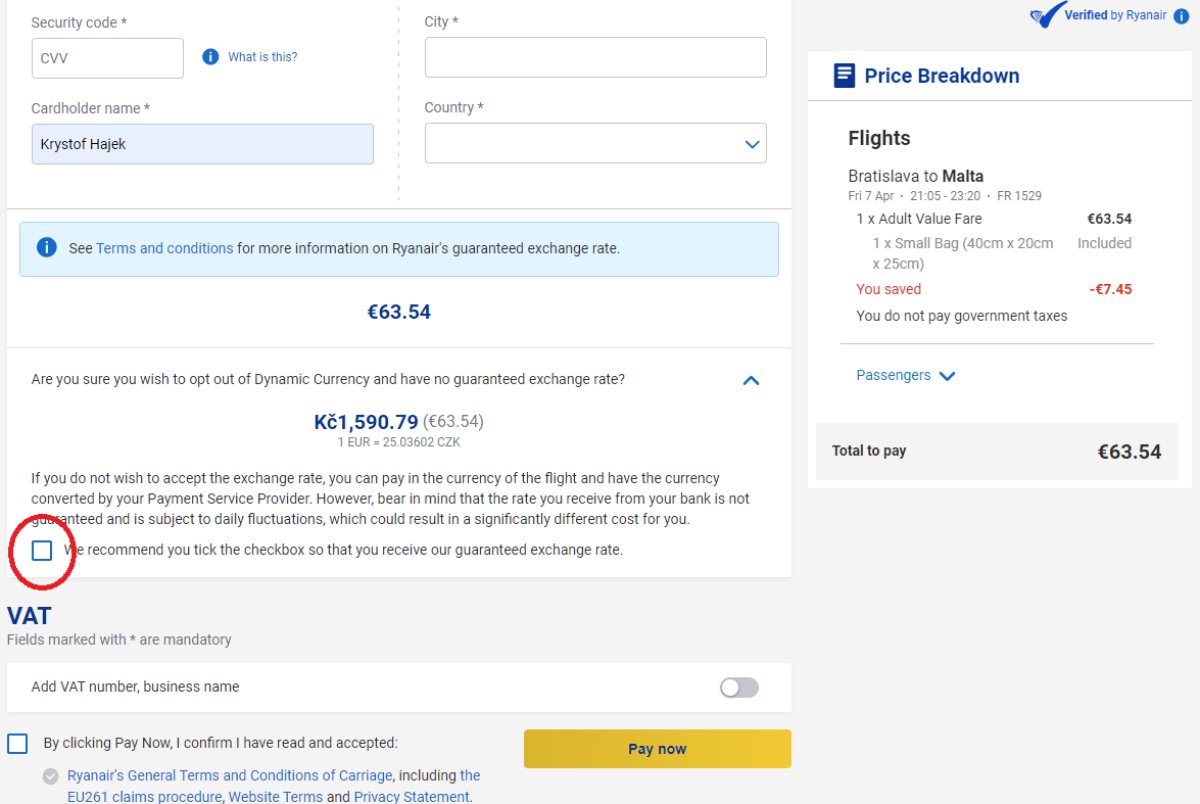The height and width of the screenshot is (804, 1200).
Task: Open the Privacy Statement link
Action: coord(411,796)
